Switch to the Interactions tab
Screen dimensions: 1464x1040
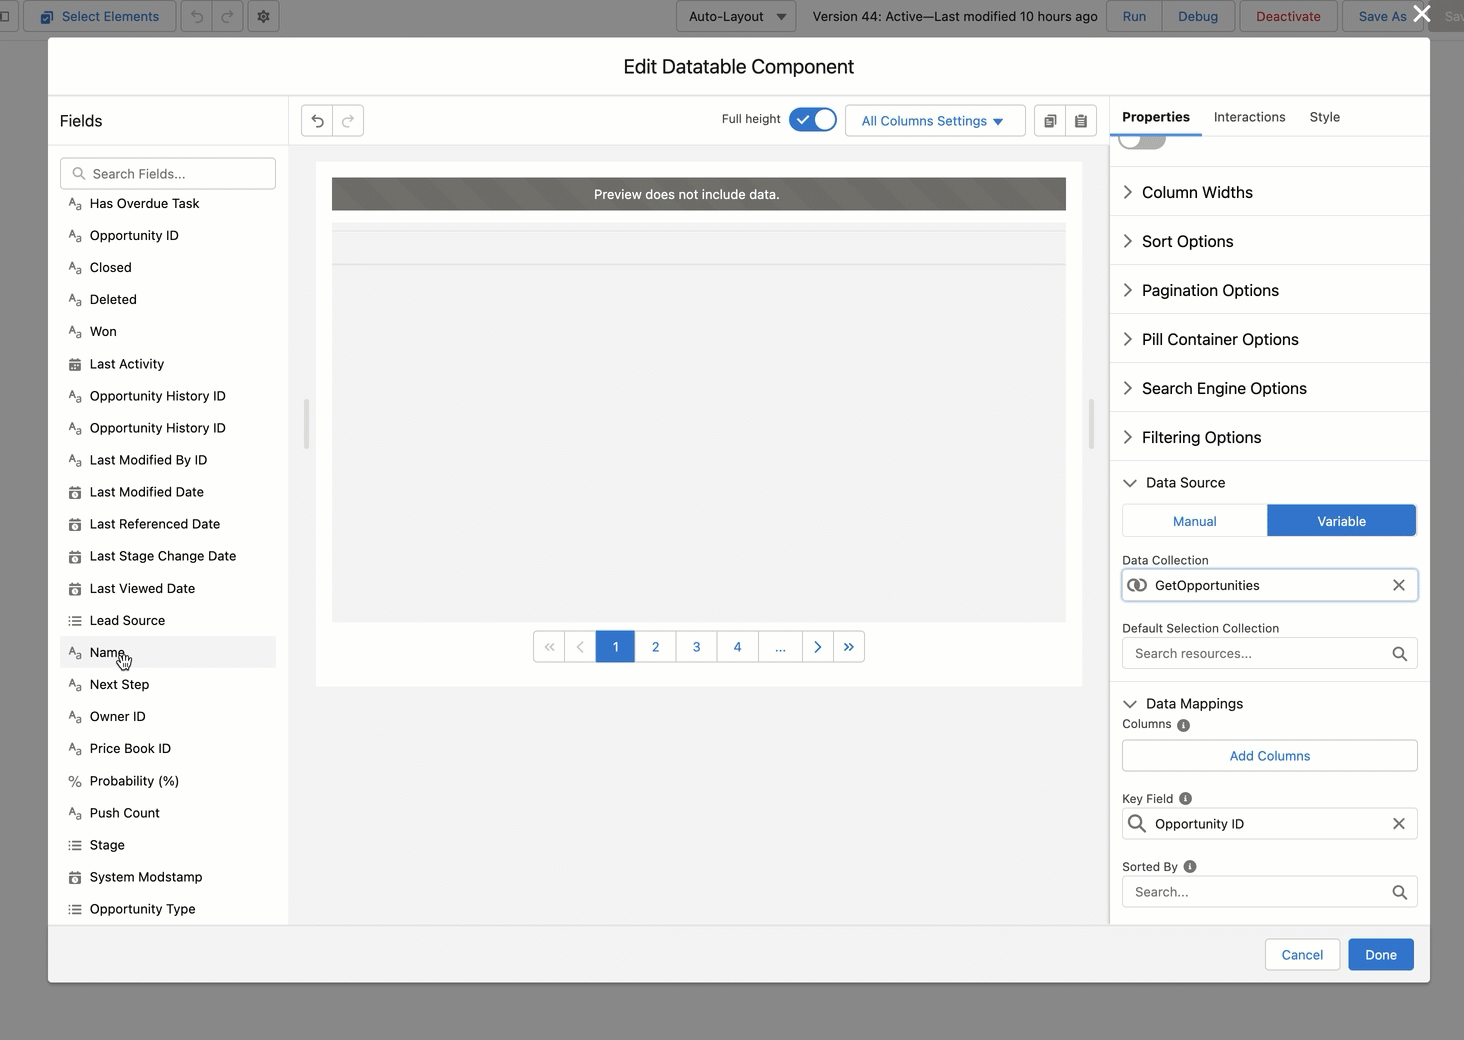[1249, 117]
